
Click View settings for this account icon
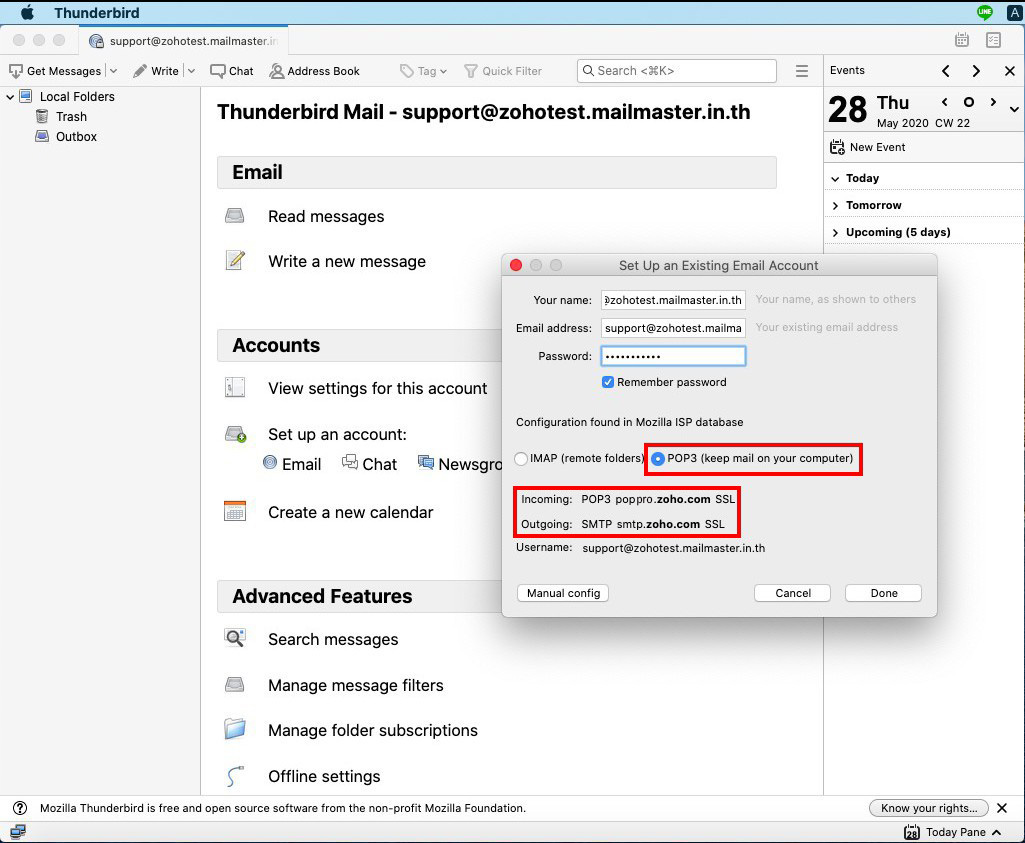[235, 387]
